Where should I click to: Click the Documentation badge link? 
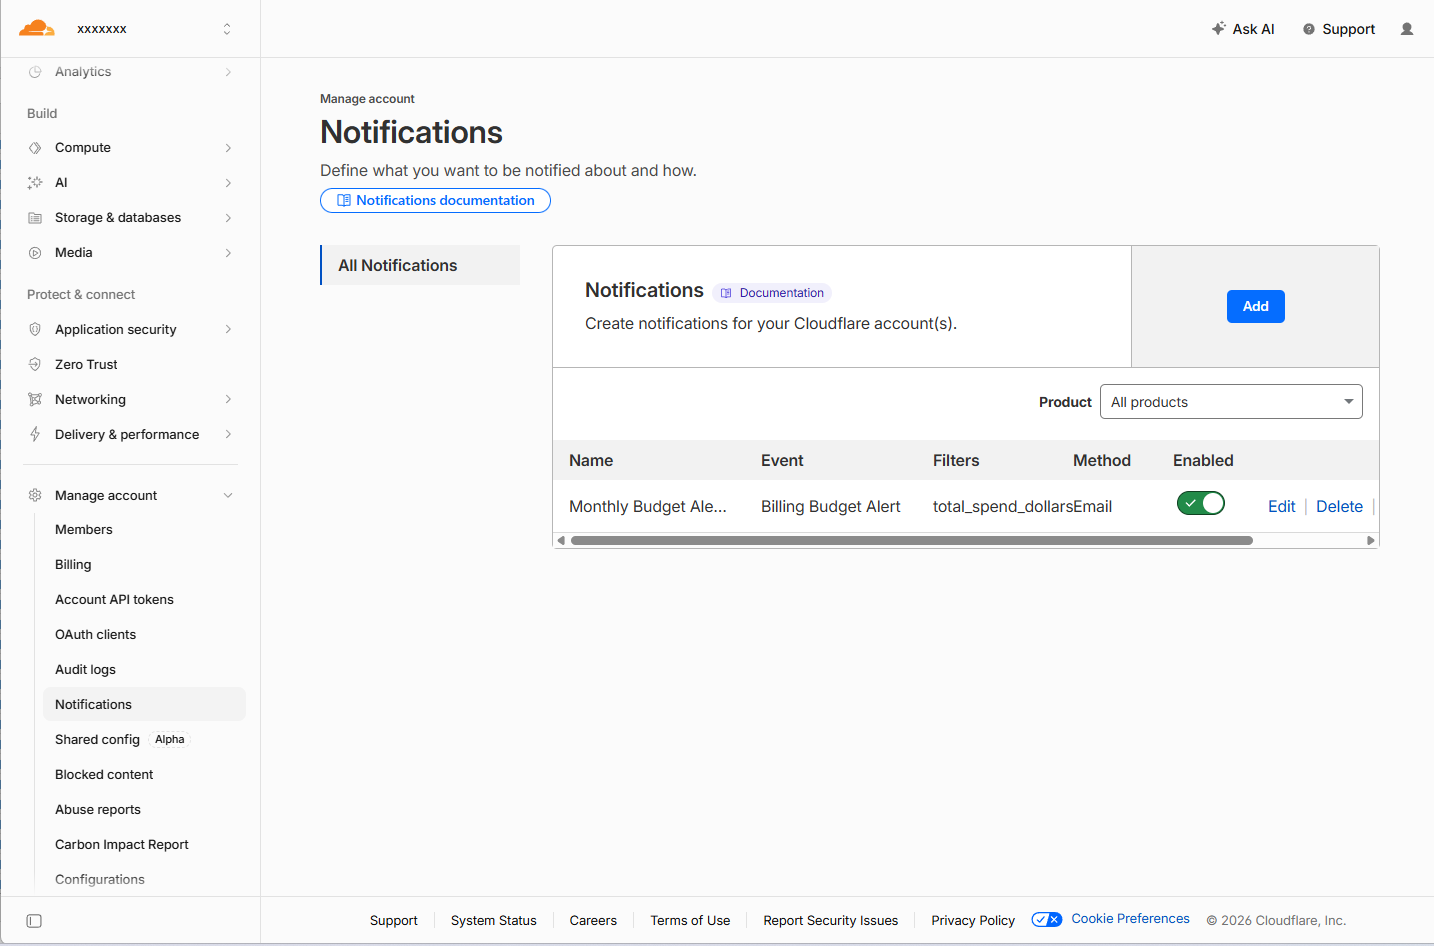click(x=772, y=293)
